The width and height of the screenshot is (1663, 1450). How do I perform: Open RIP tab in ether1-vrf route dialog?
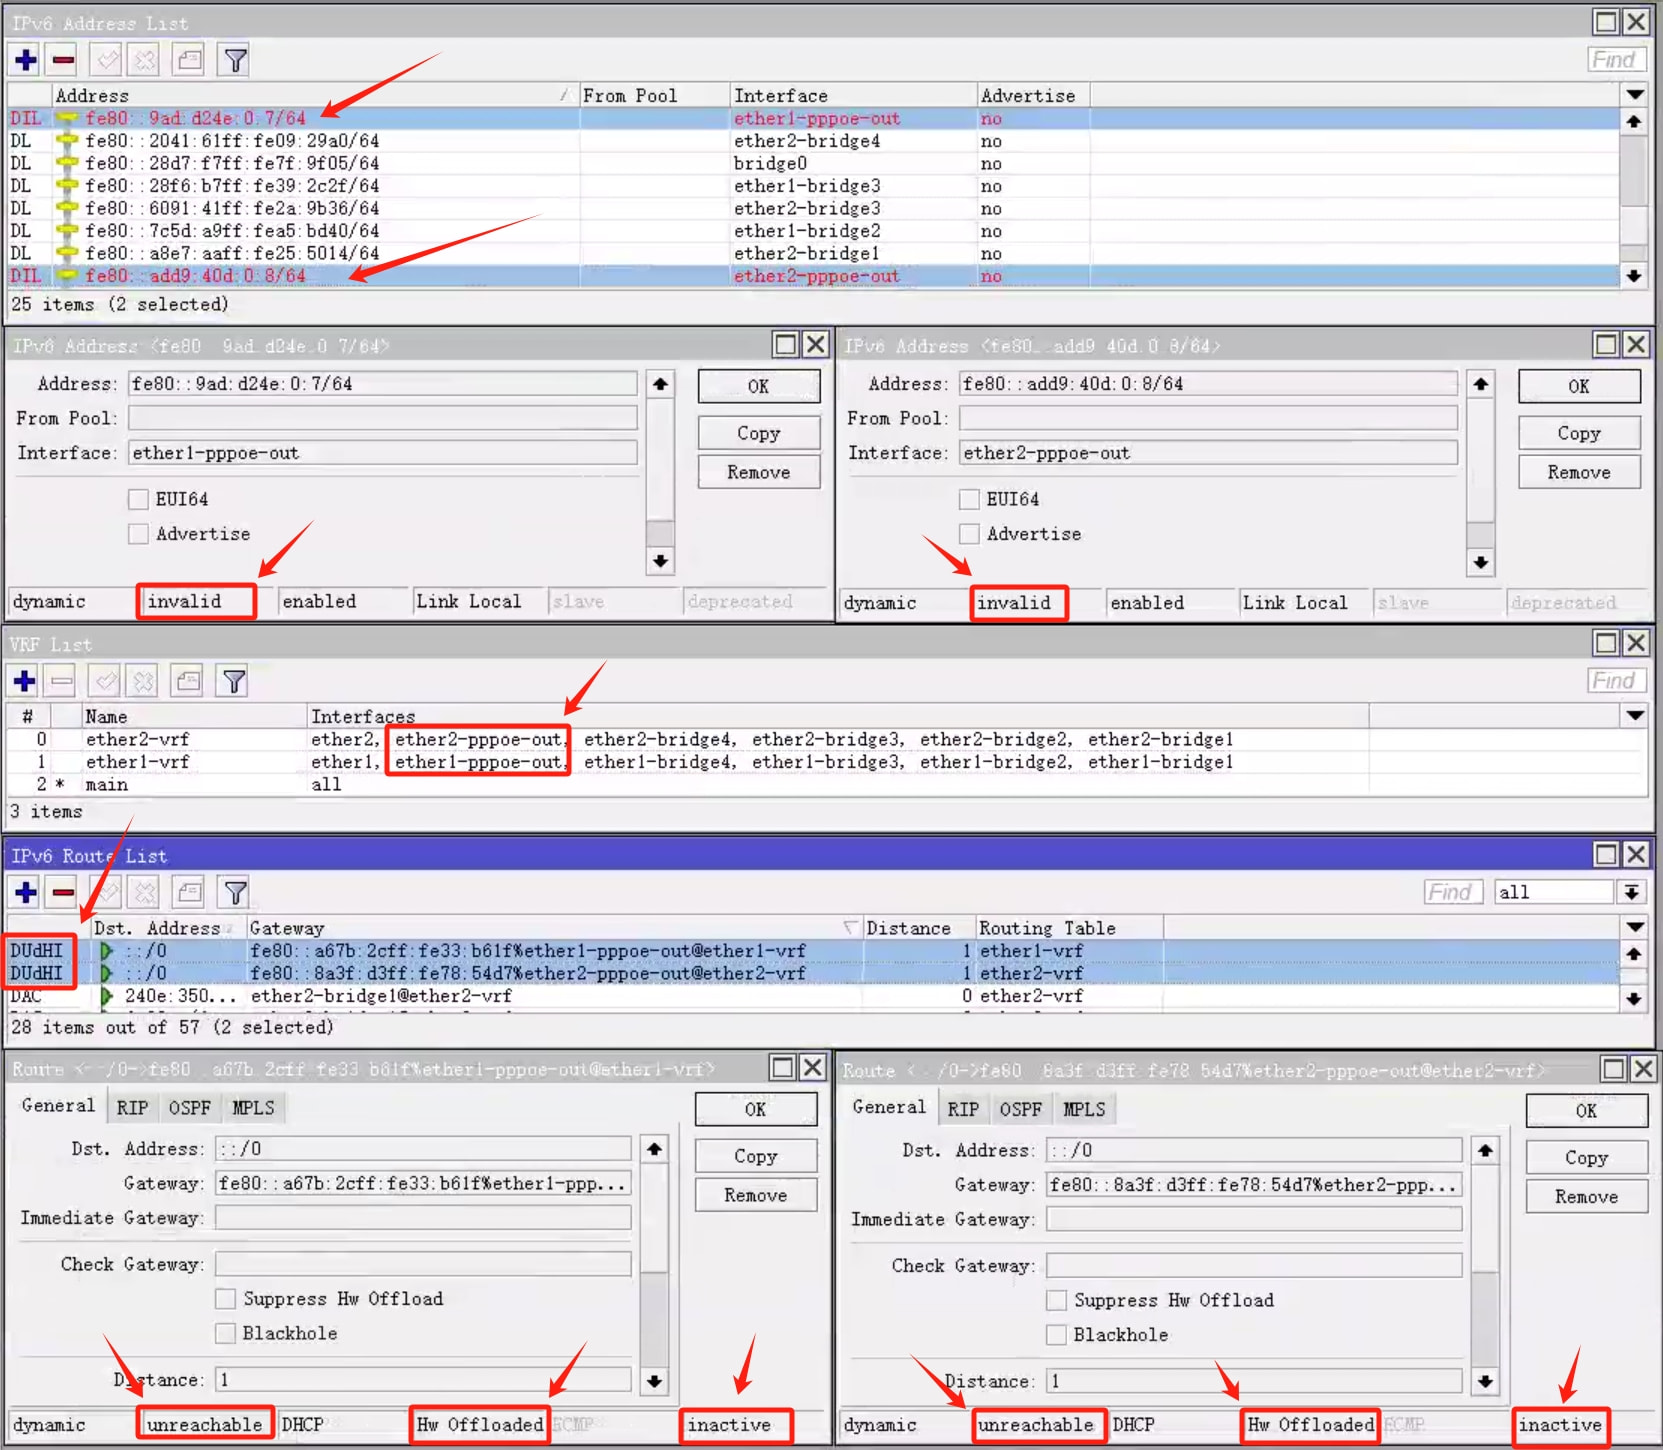click(132, 1108)
